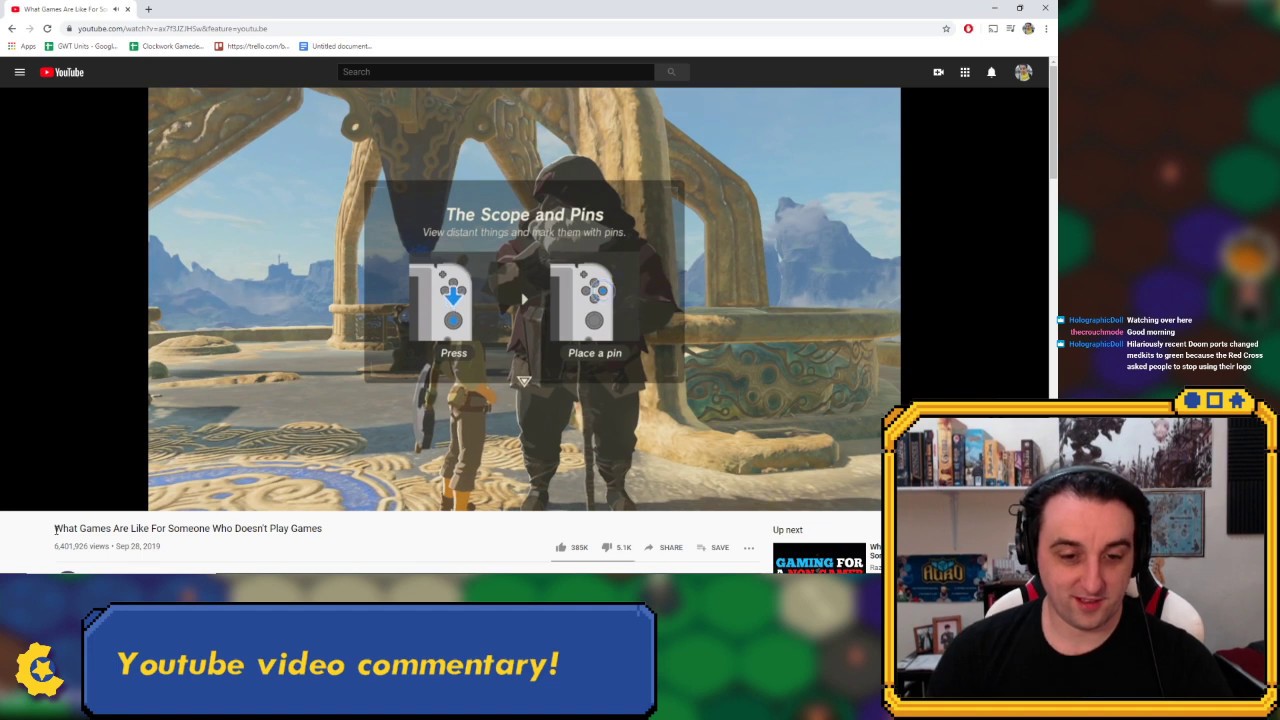The image size is (1280, 720).
Task: Open the three-dot more actions menu
Action: click(x=749, y=548)
